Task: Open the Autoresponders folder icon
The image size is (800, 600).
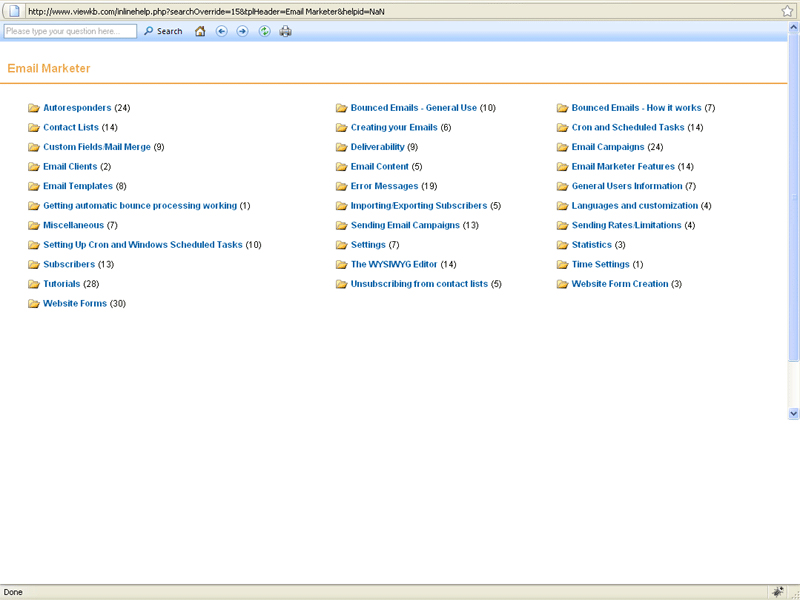Action: tap(34, 108)
